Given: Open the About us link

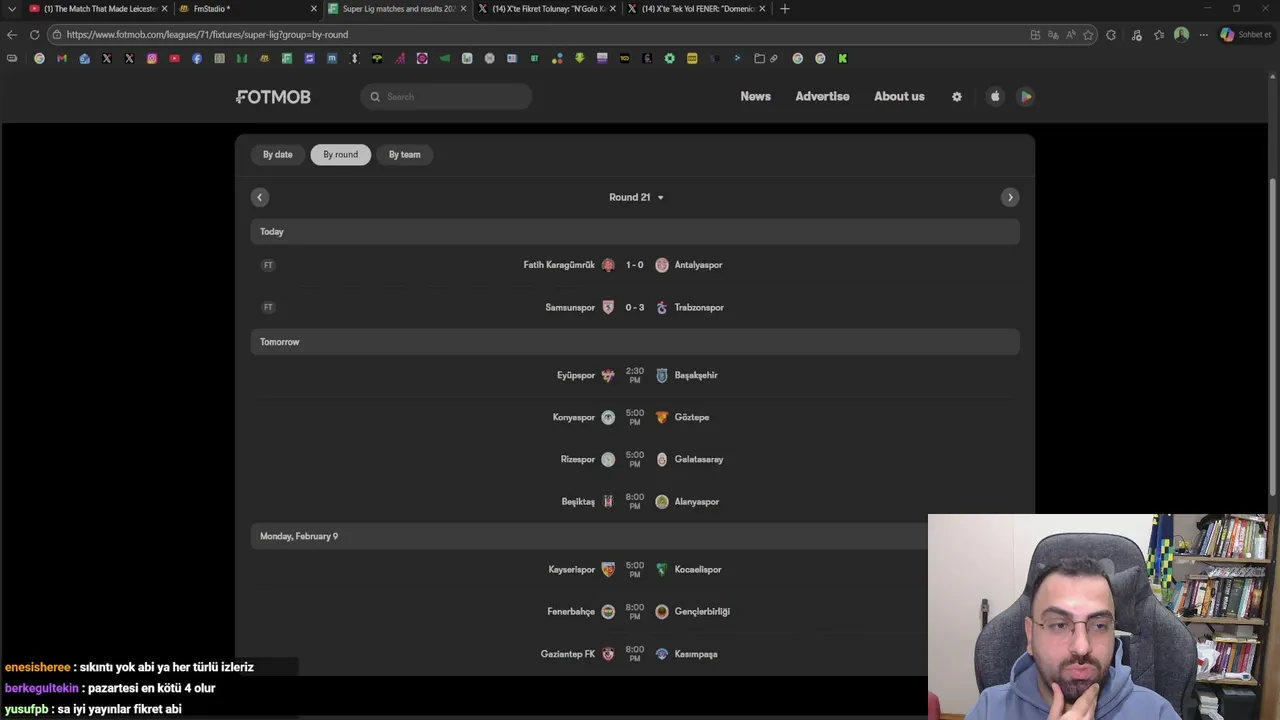Looking at the screenshot, I should pyautogui.click(x=899, y=97).
